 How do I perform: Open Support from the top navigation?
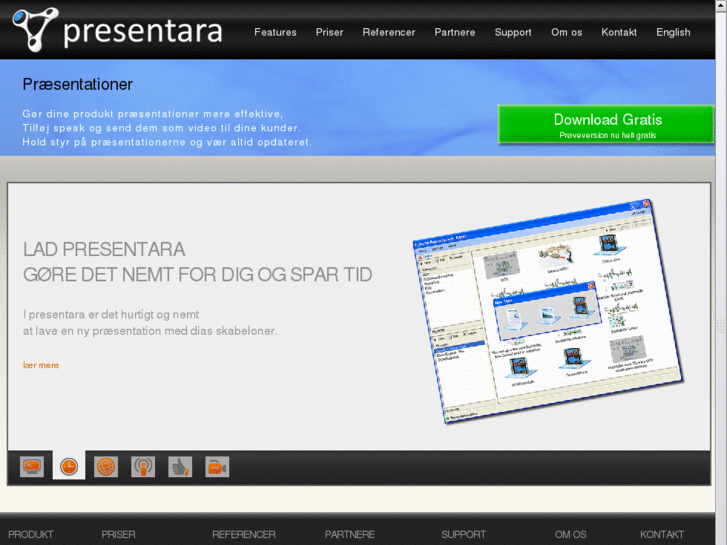pos(513,32)
